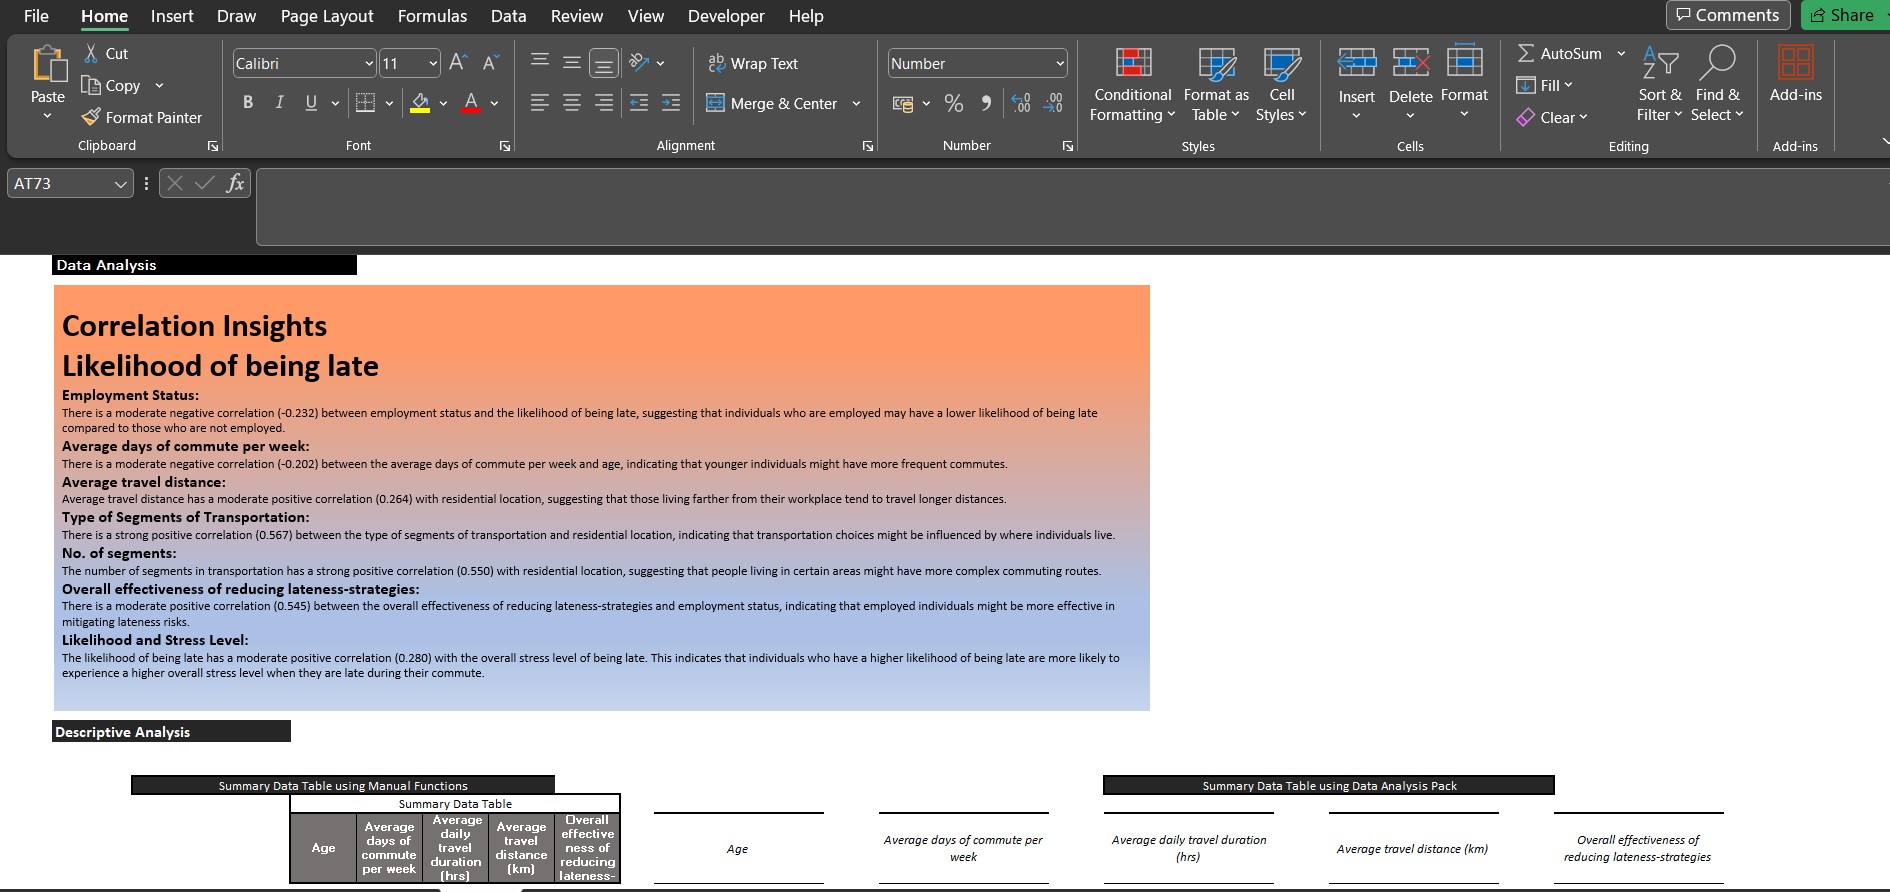Click the Insert Function fx icon
This screenshot has width=1890, height=892.
[x=235, y=183]
